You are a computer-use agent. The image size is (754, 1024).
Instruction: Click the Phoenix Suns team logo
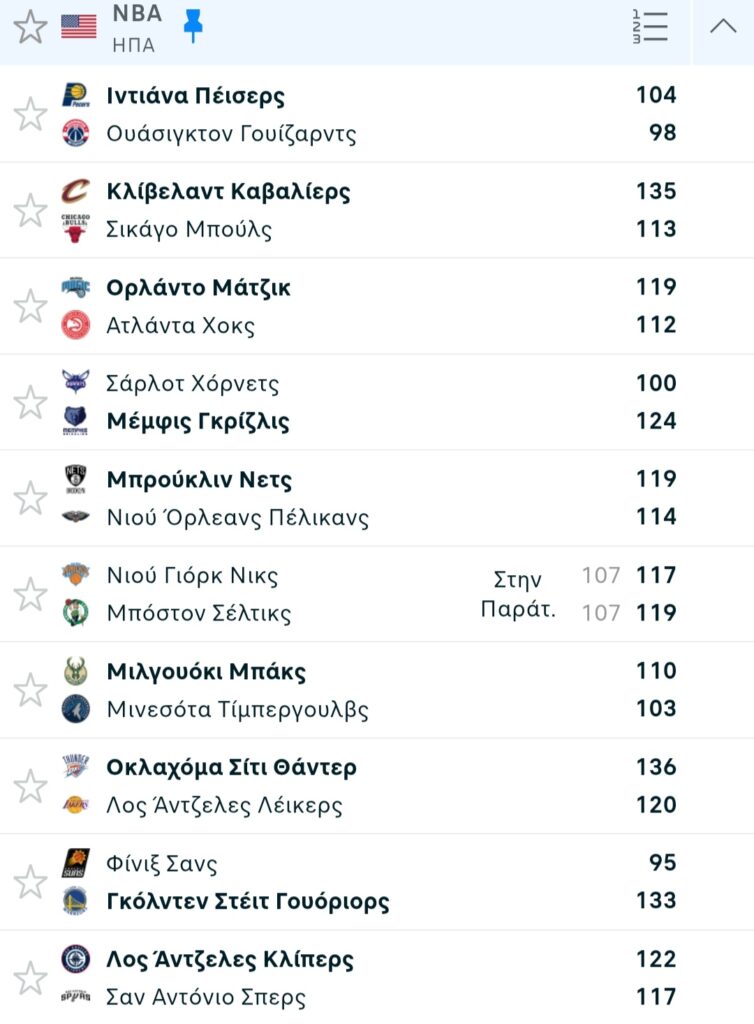(75, 863)
